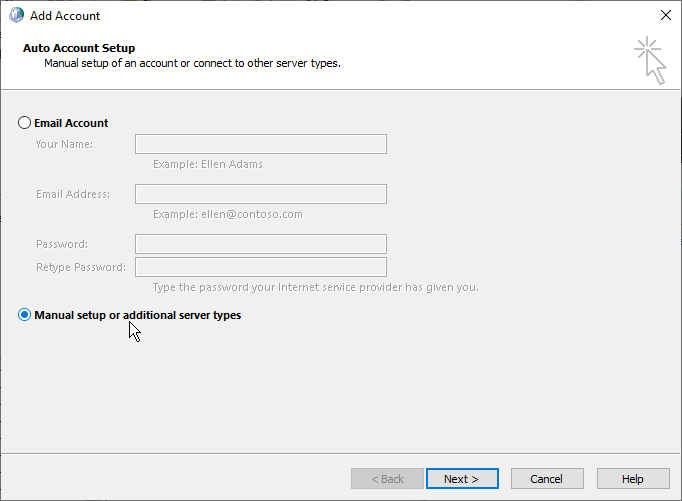682x501 pixels.
Task: Go to the next step with Next button
Action: pyautogui.click(x=462, y=478)
